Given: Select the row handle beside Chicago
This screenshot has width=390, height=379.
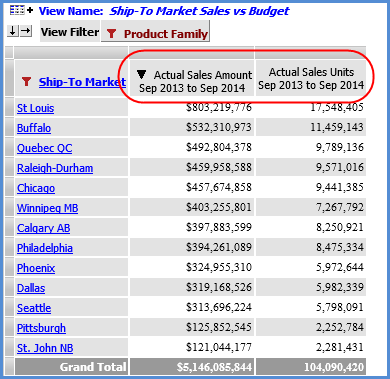Looking at the screenshot, I should click(x=9, y=187).
